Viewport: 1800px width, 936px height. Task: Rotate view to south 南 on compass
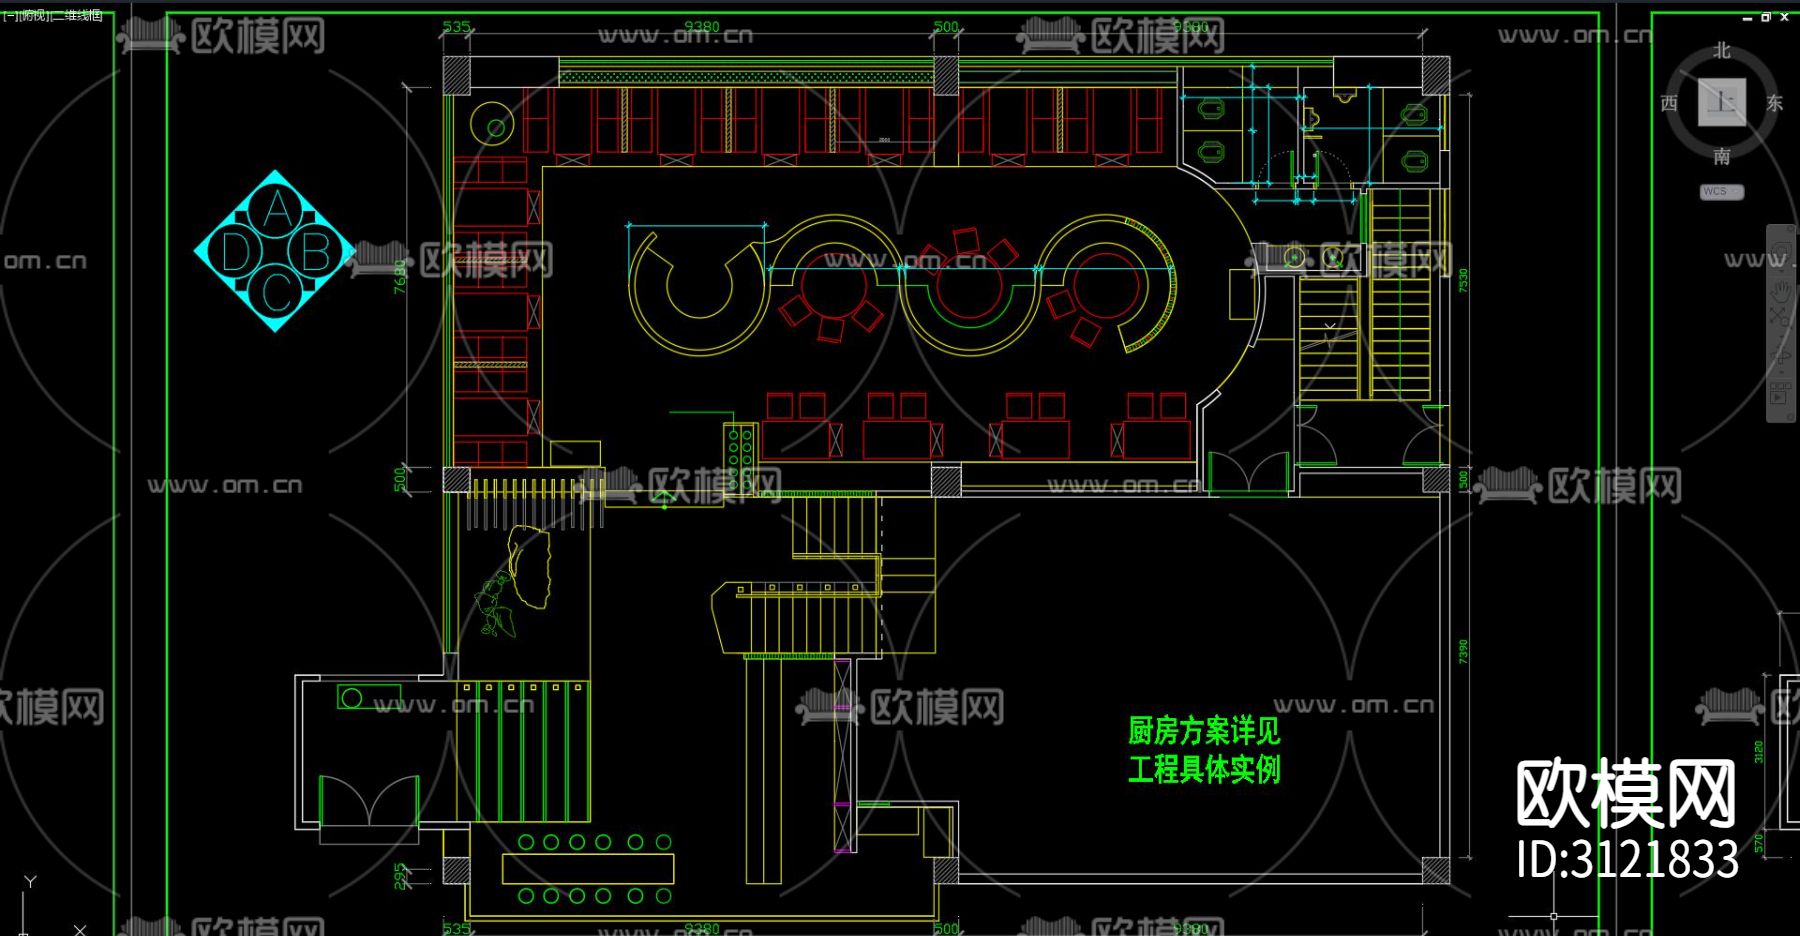click(1722, 156)
